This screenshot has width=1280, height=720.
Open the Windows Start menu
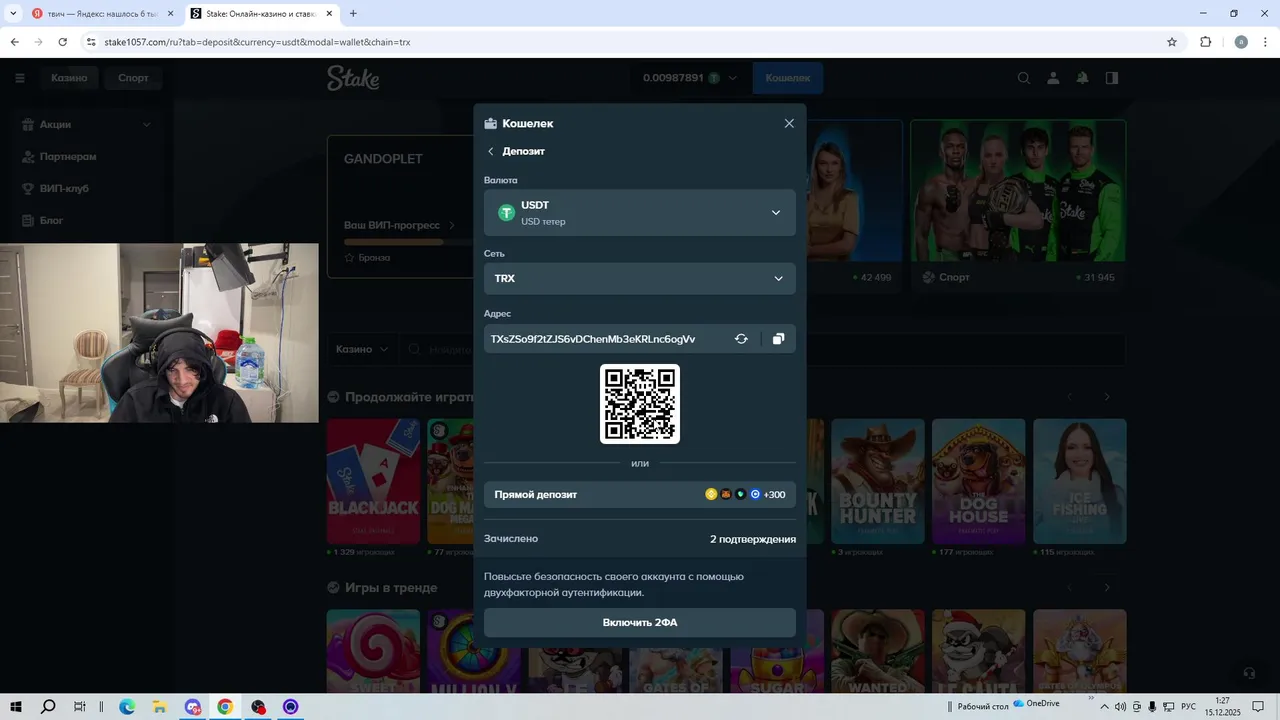(16, 707)
